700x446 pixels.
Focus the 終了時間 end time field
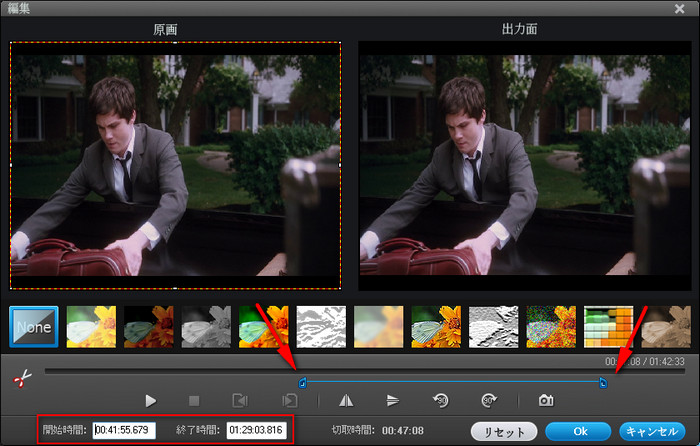pyautogui.click(x=256, y=430)
